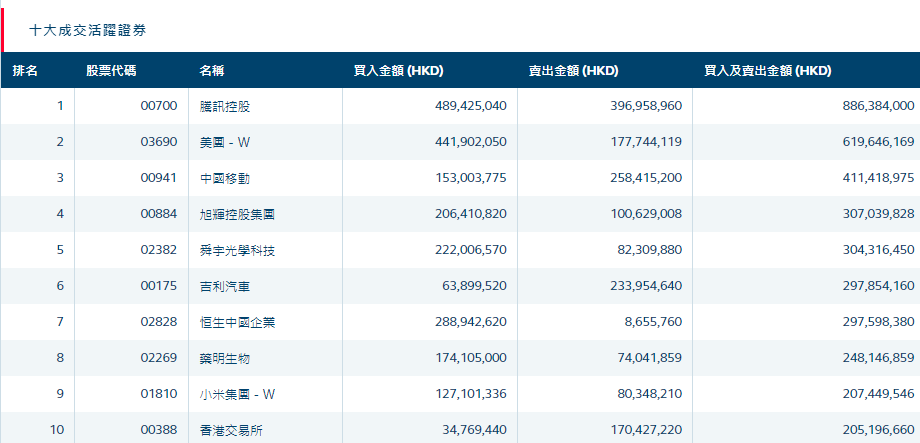Click rank 5 cell in 舜宇光學科技 row
The height and width of the screenshot is (443, 920).
[x=60, y=250]
